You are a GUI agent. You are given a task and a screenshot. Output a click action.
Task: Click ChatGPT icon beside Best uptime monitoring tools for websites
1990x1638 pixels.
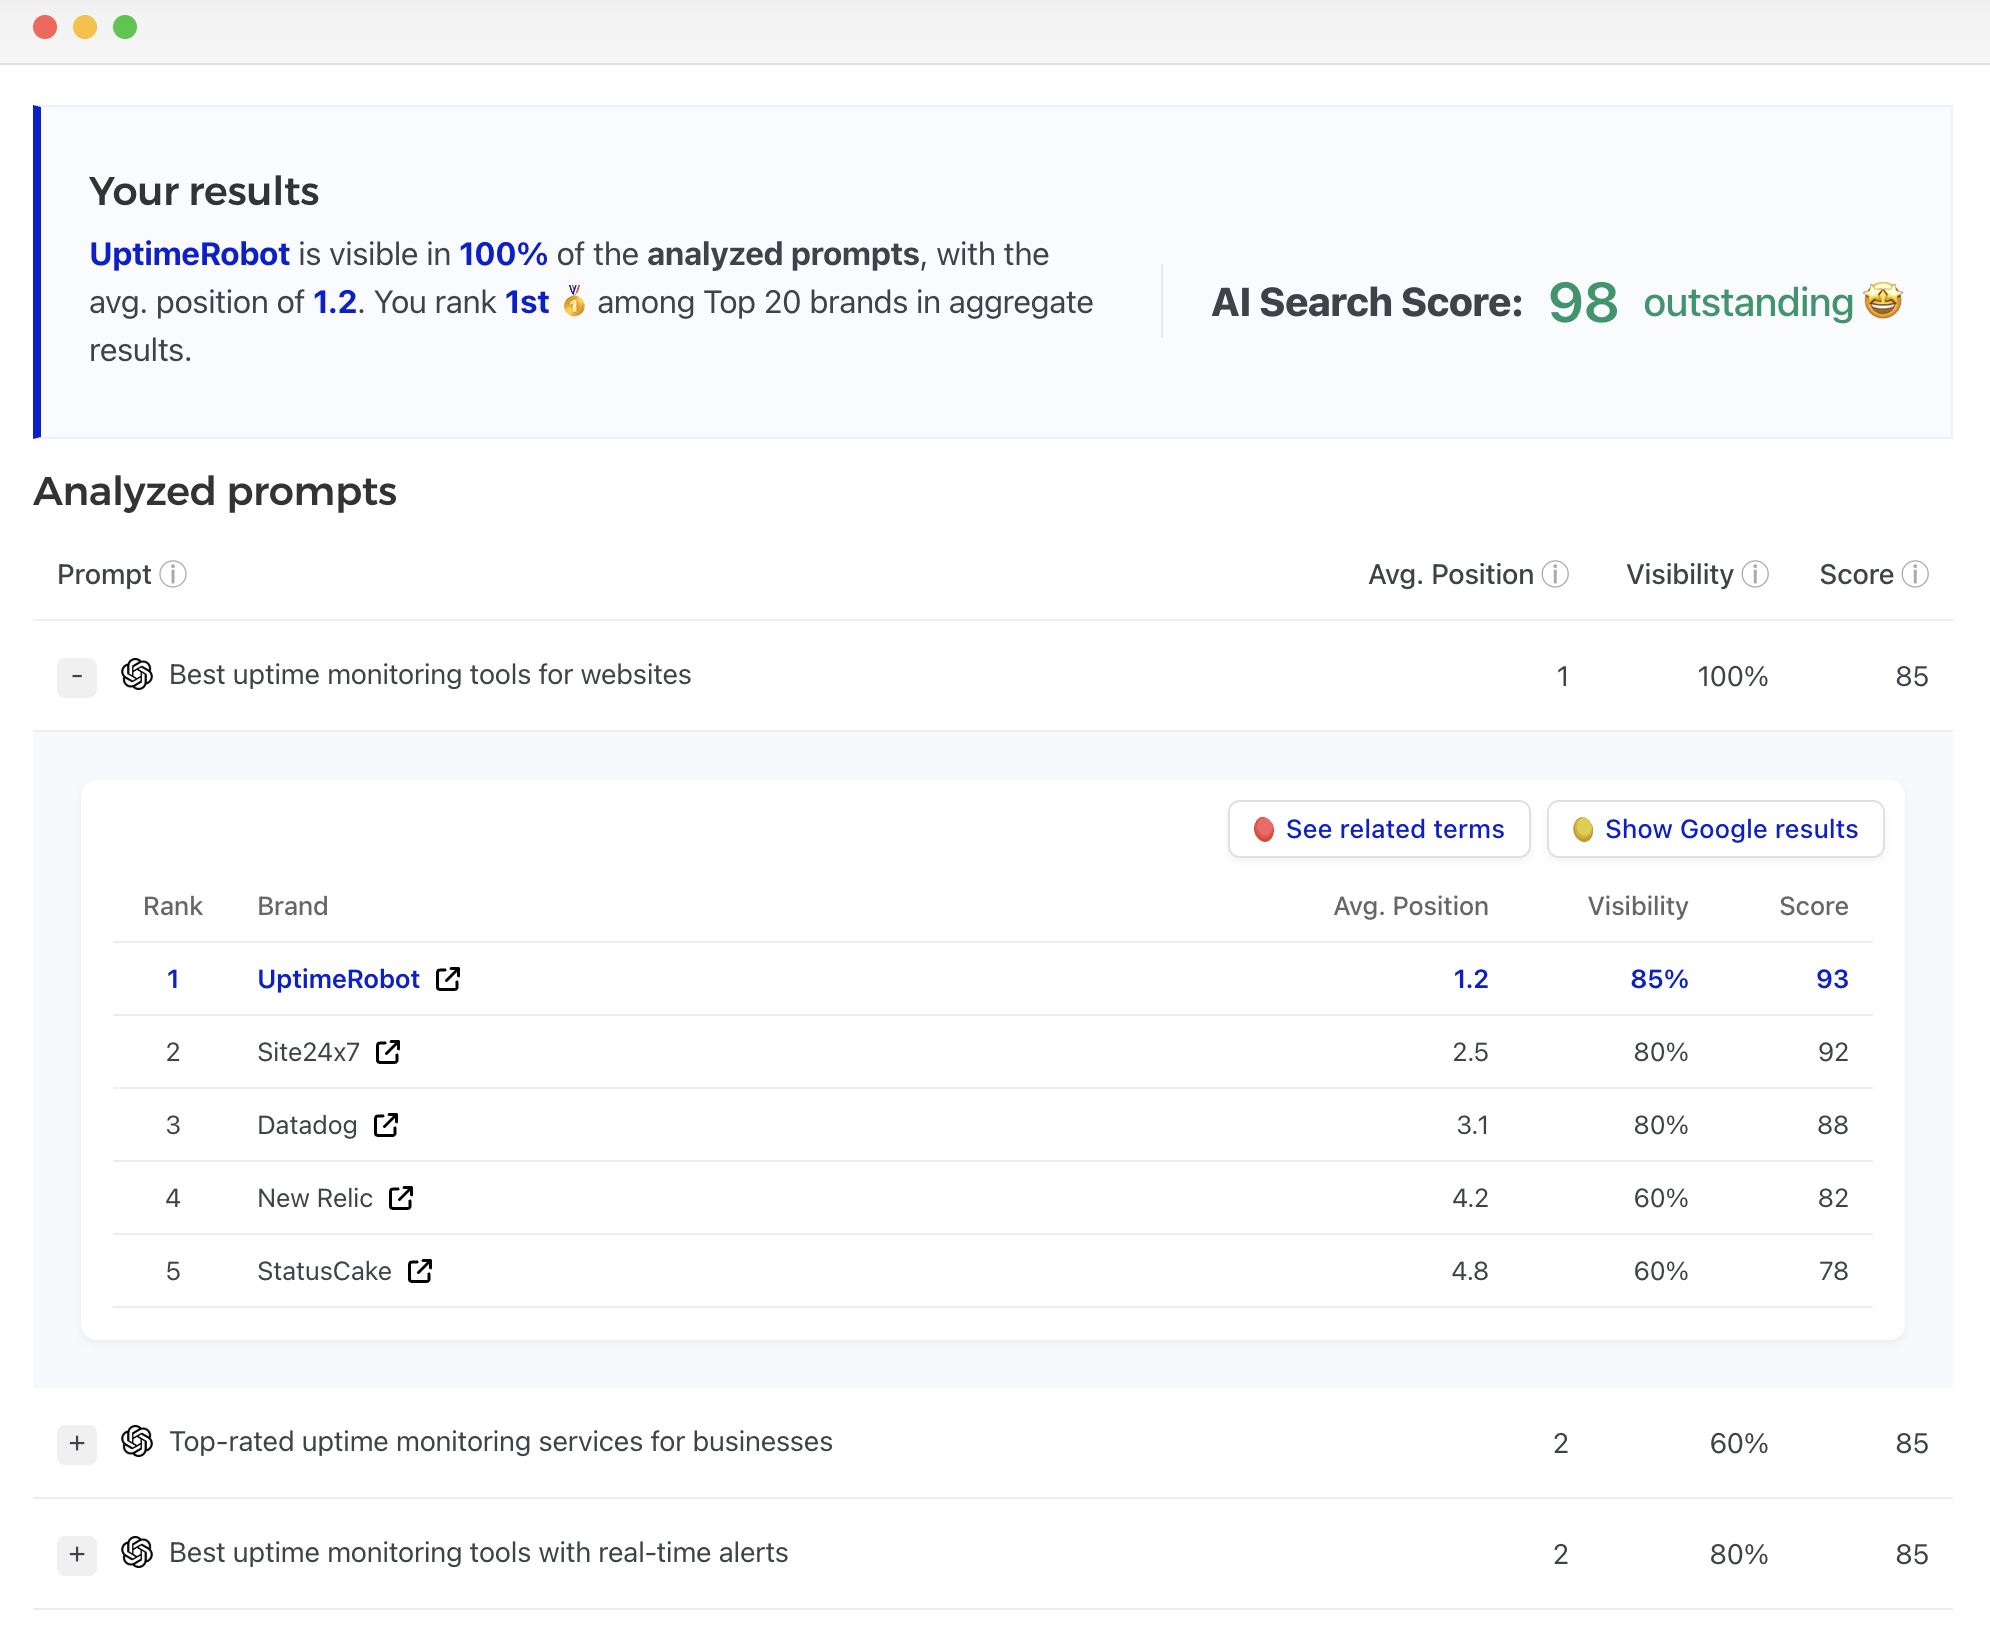[137, 675]
